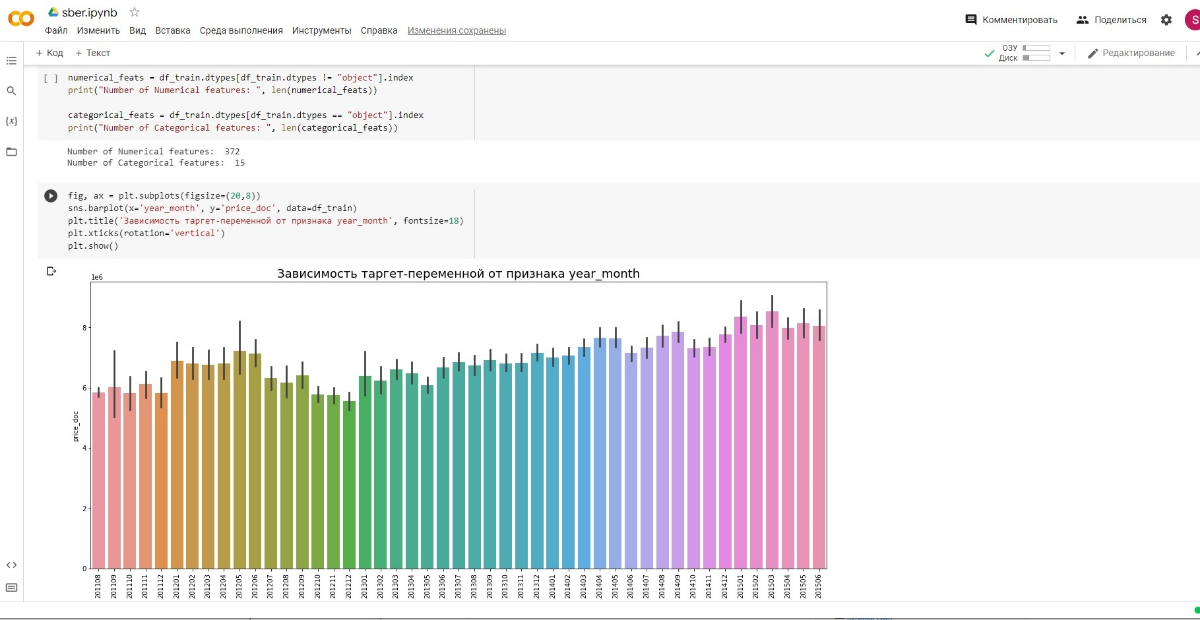This screenshot has width=1200, height=620.
Task: Open the code snippets panel
Action: (x=12, y=565)
